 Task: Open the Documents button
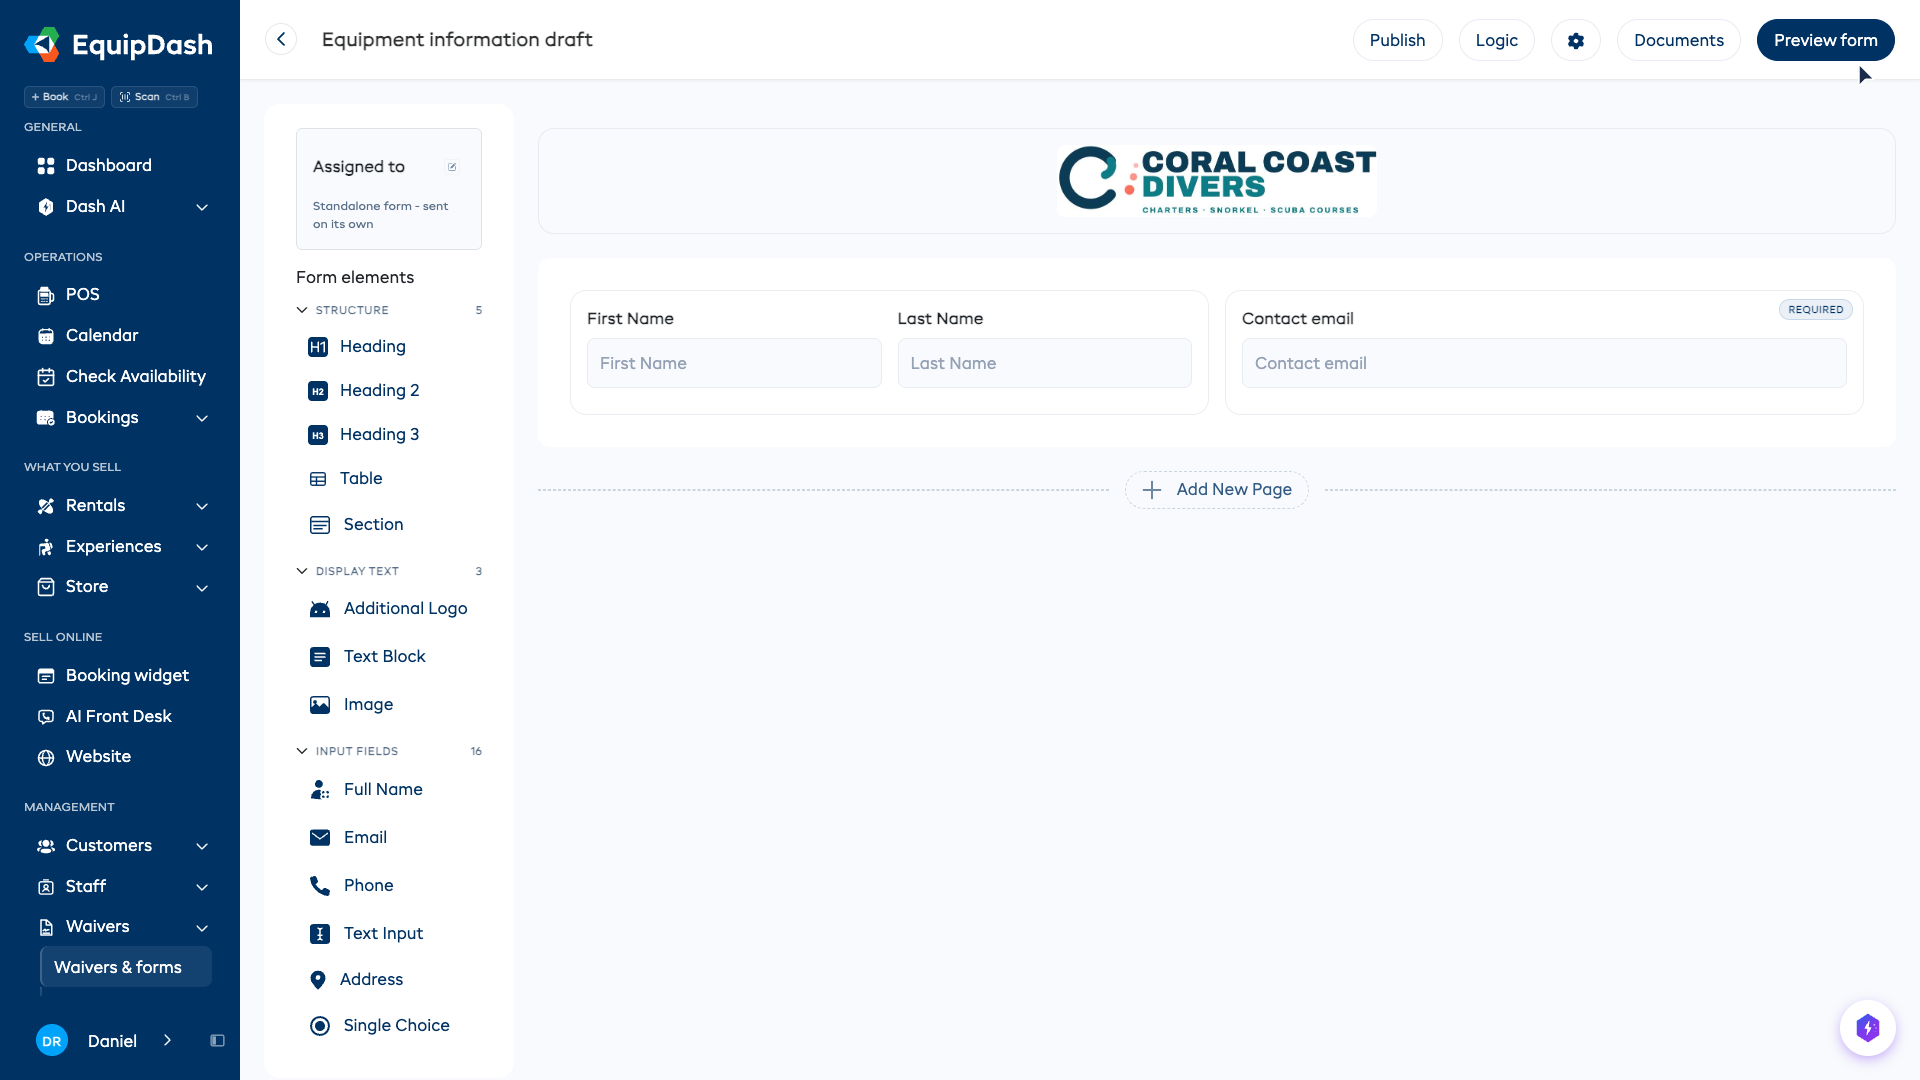click(x=1678, y=40)
